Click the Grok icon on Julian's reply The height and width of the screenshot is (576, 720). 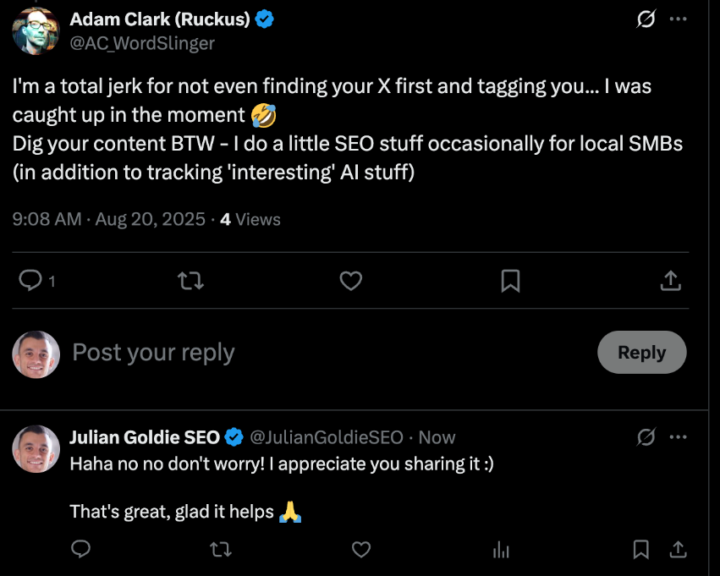[646, 437]
